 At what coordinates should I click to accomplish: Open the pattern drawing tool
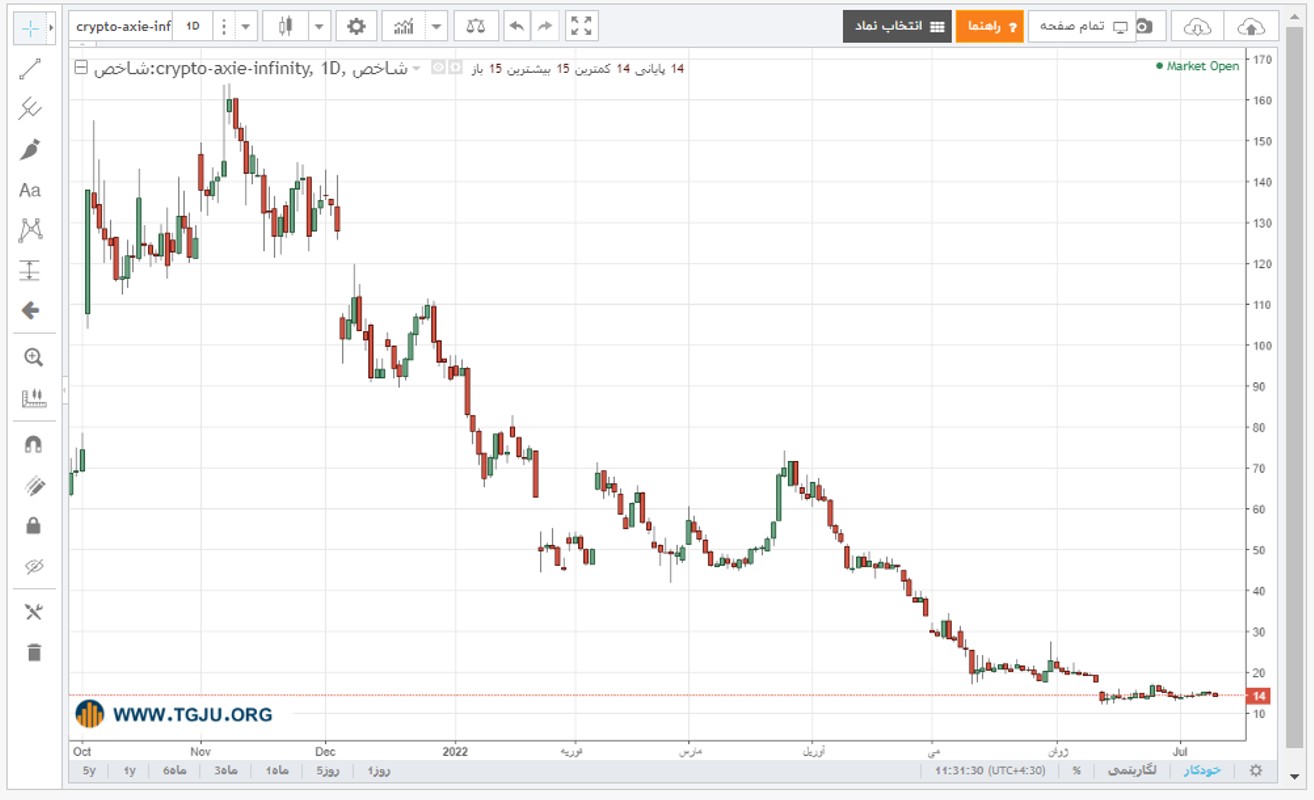tap(31, 230)
